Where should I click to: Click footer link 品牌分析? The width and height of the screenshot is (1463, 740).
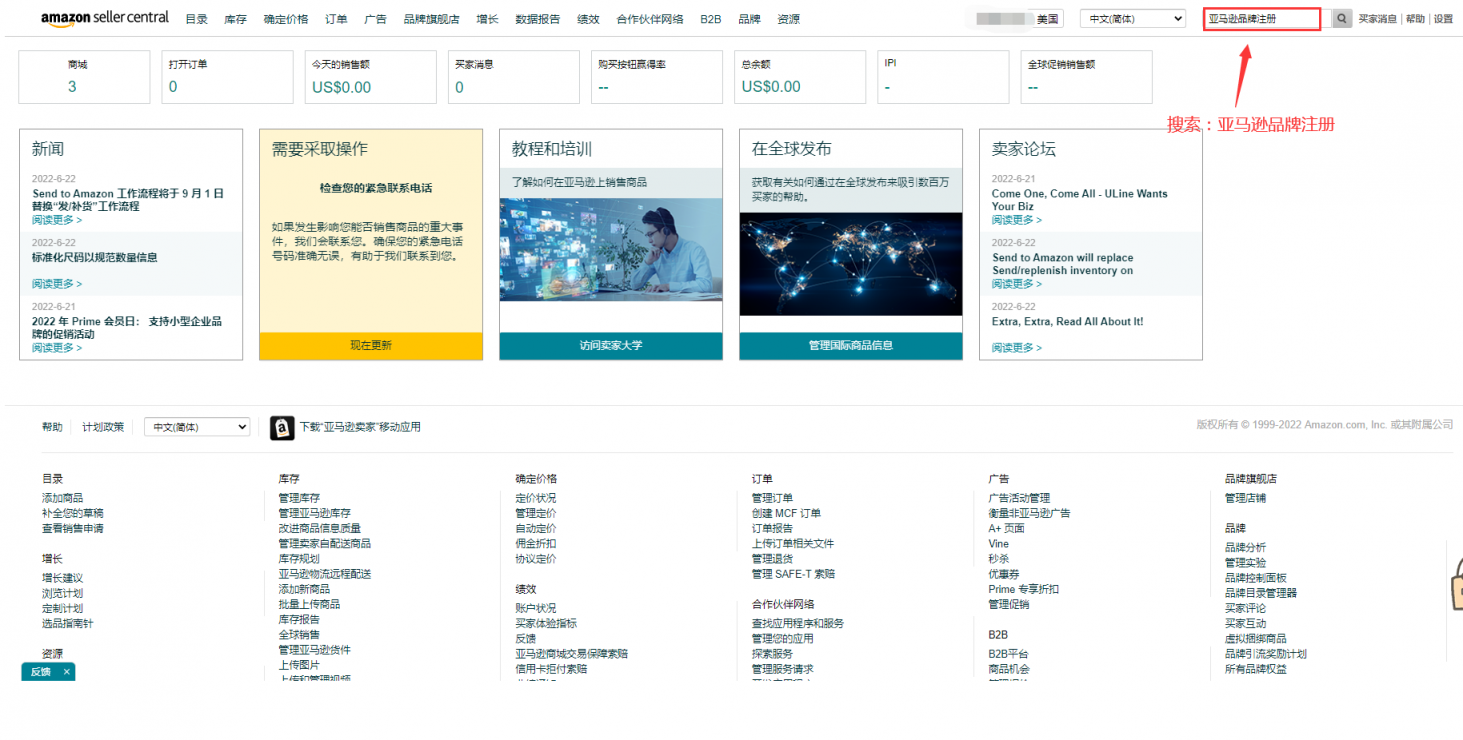[1245, 547]
